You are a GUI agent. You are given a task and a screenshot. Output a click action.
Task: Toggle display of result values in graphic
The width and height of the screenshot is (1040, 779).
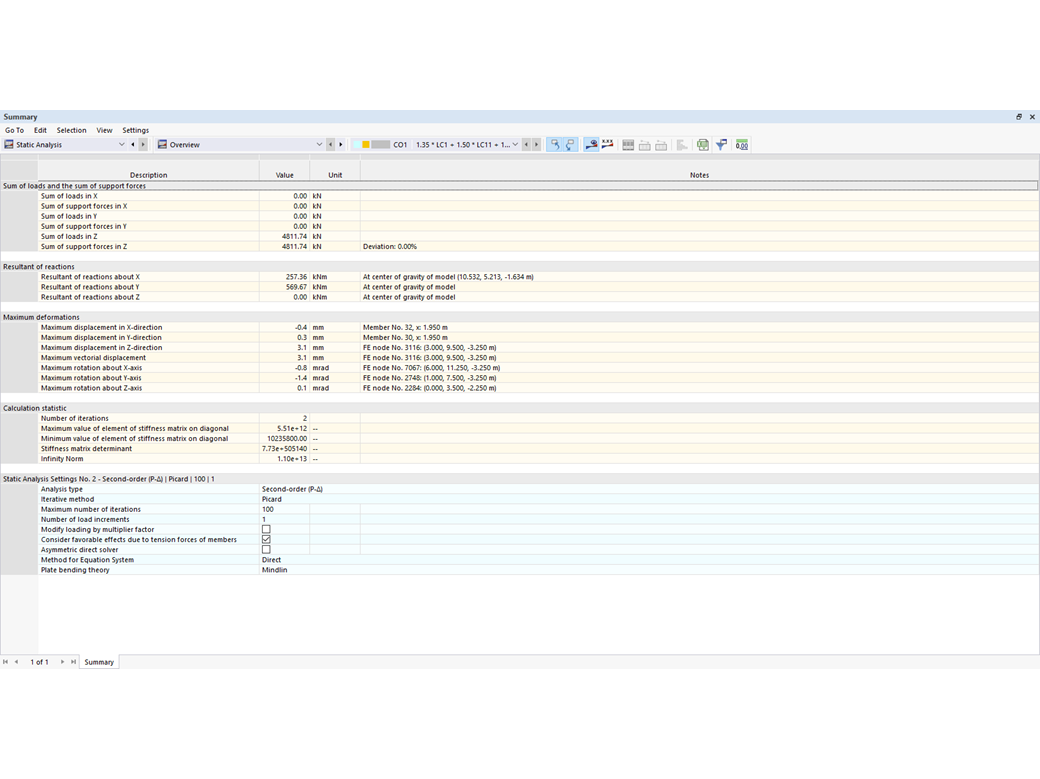(x=590, y=144)
